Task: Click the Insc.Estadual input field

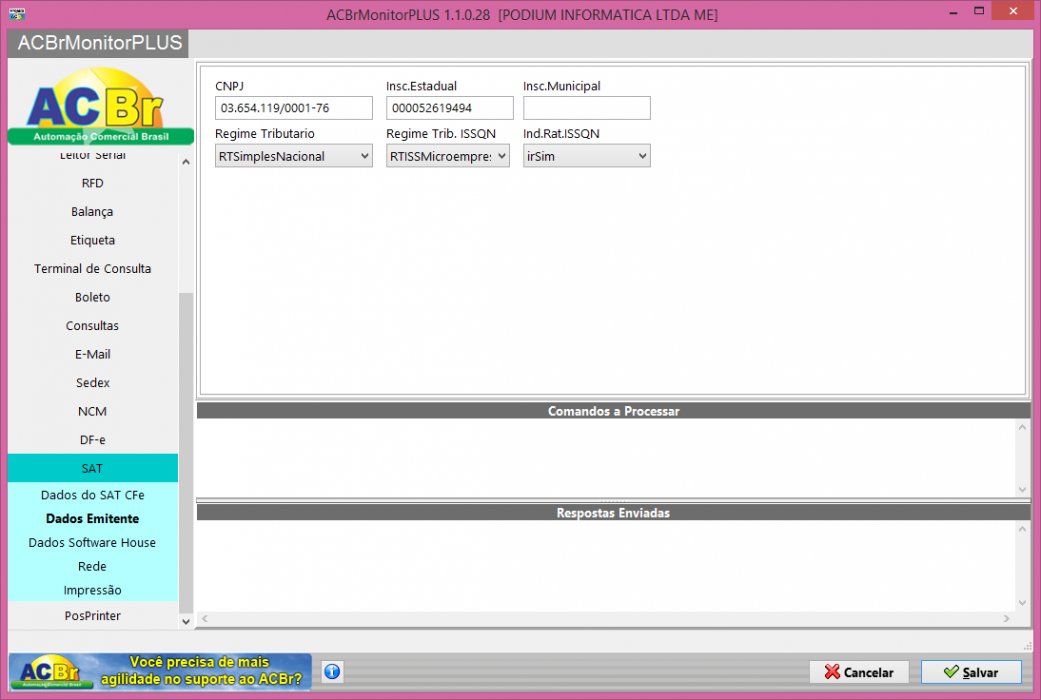Action: click(x=449, y=108)
